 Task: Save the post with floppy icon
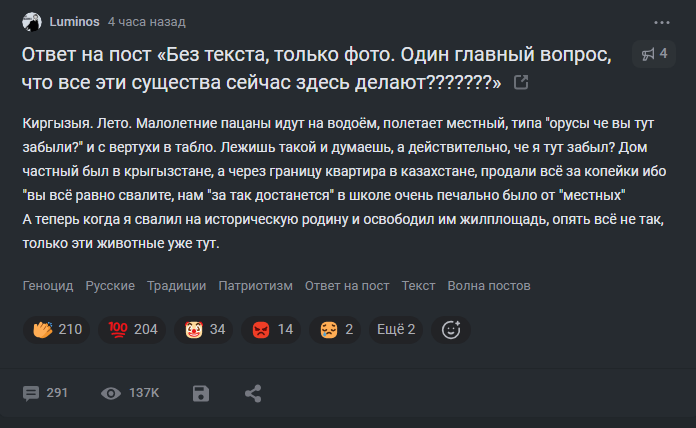tap(201, 393)
